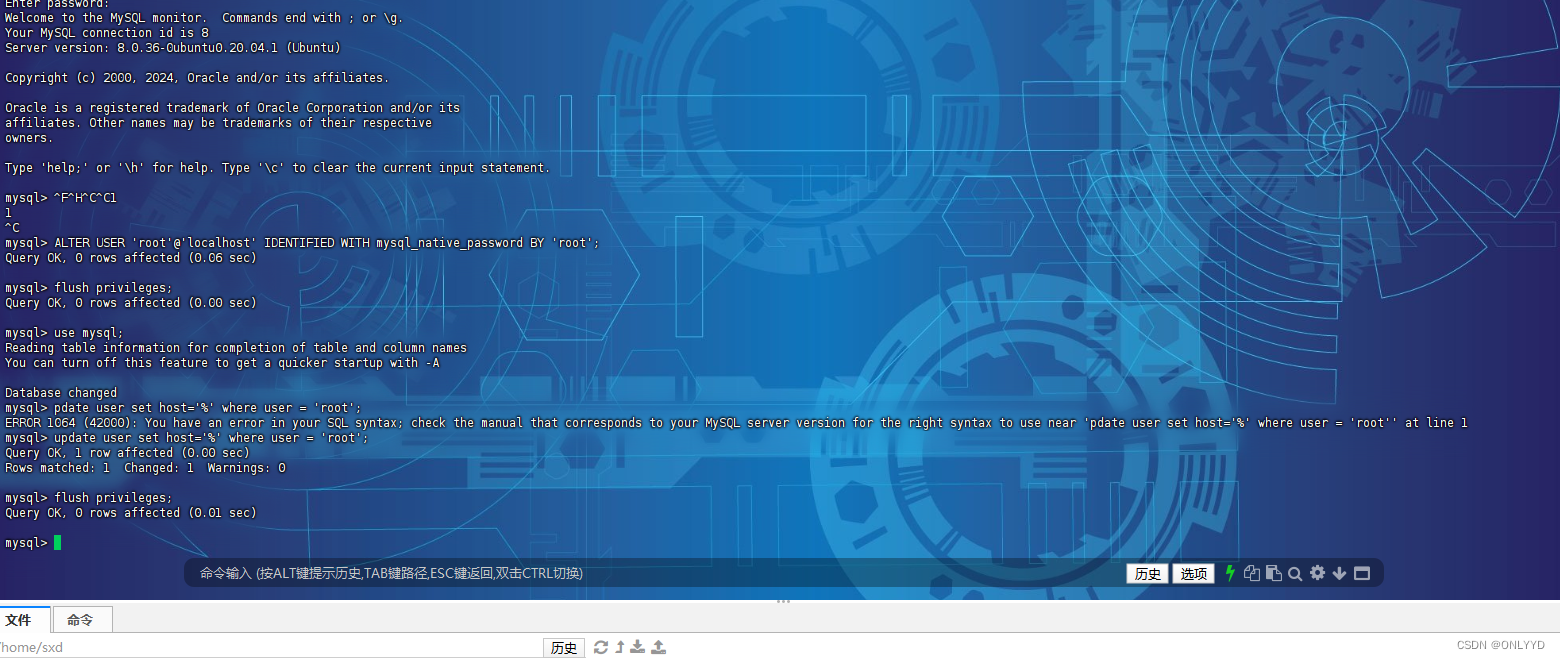The width and height of the screenshot is (1560, 659).
Task: Click 'update user set host' successful command line
Action: (x=187, y=437)
